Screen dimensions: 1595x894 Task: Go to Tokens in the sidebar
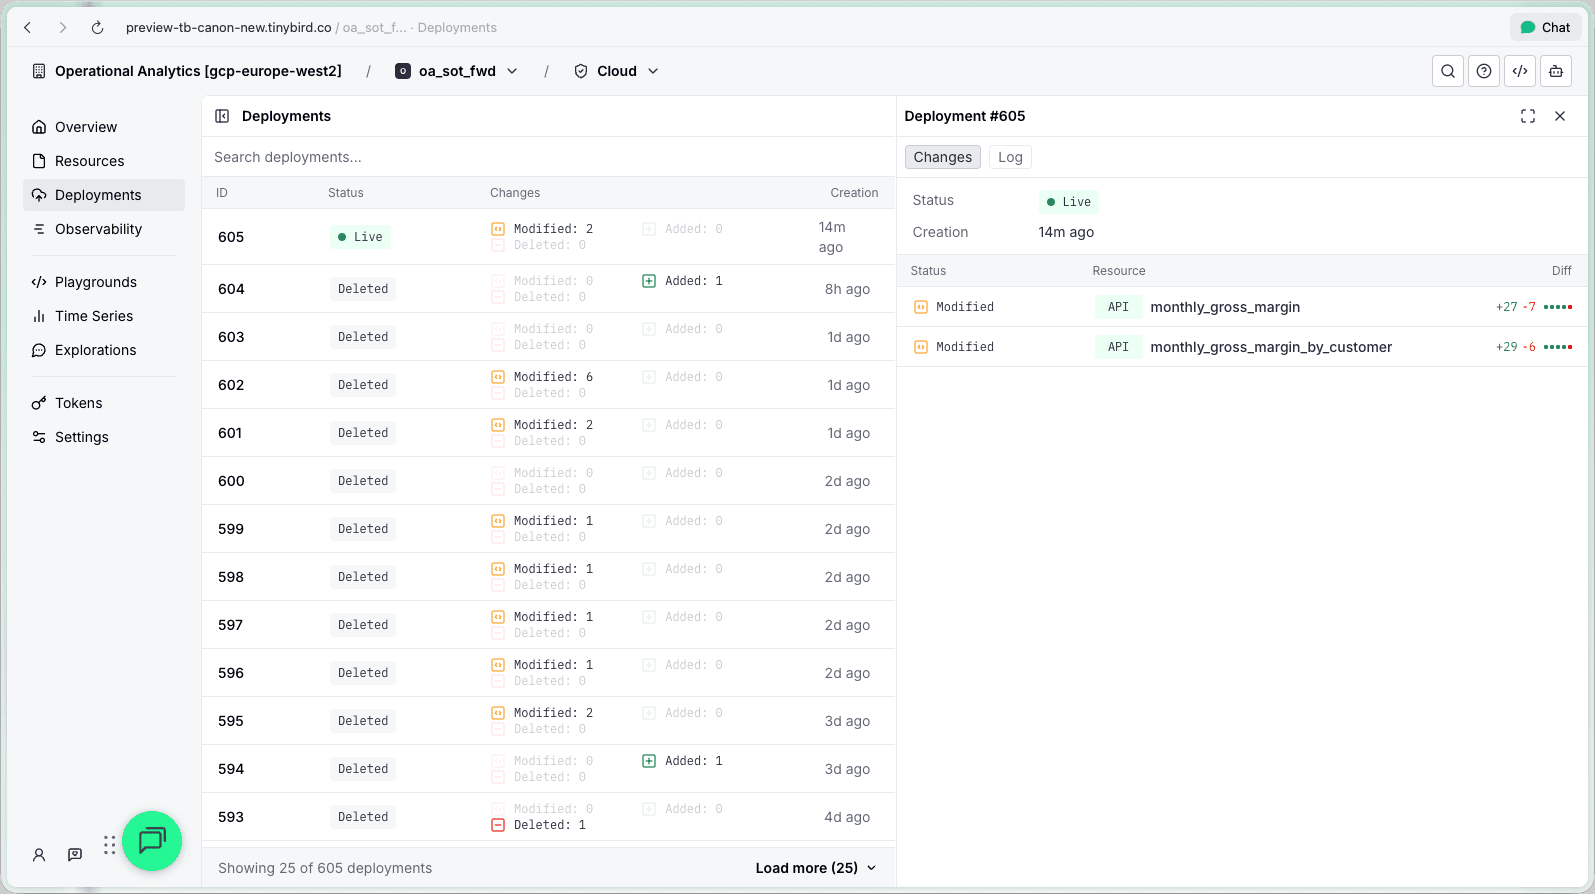(78, 403)
